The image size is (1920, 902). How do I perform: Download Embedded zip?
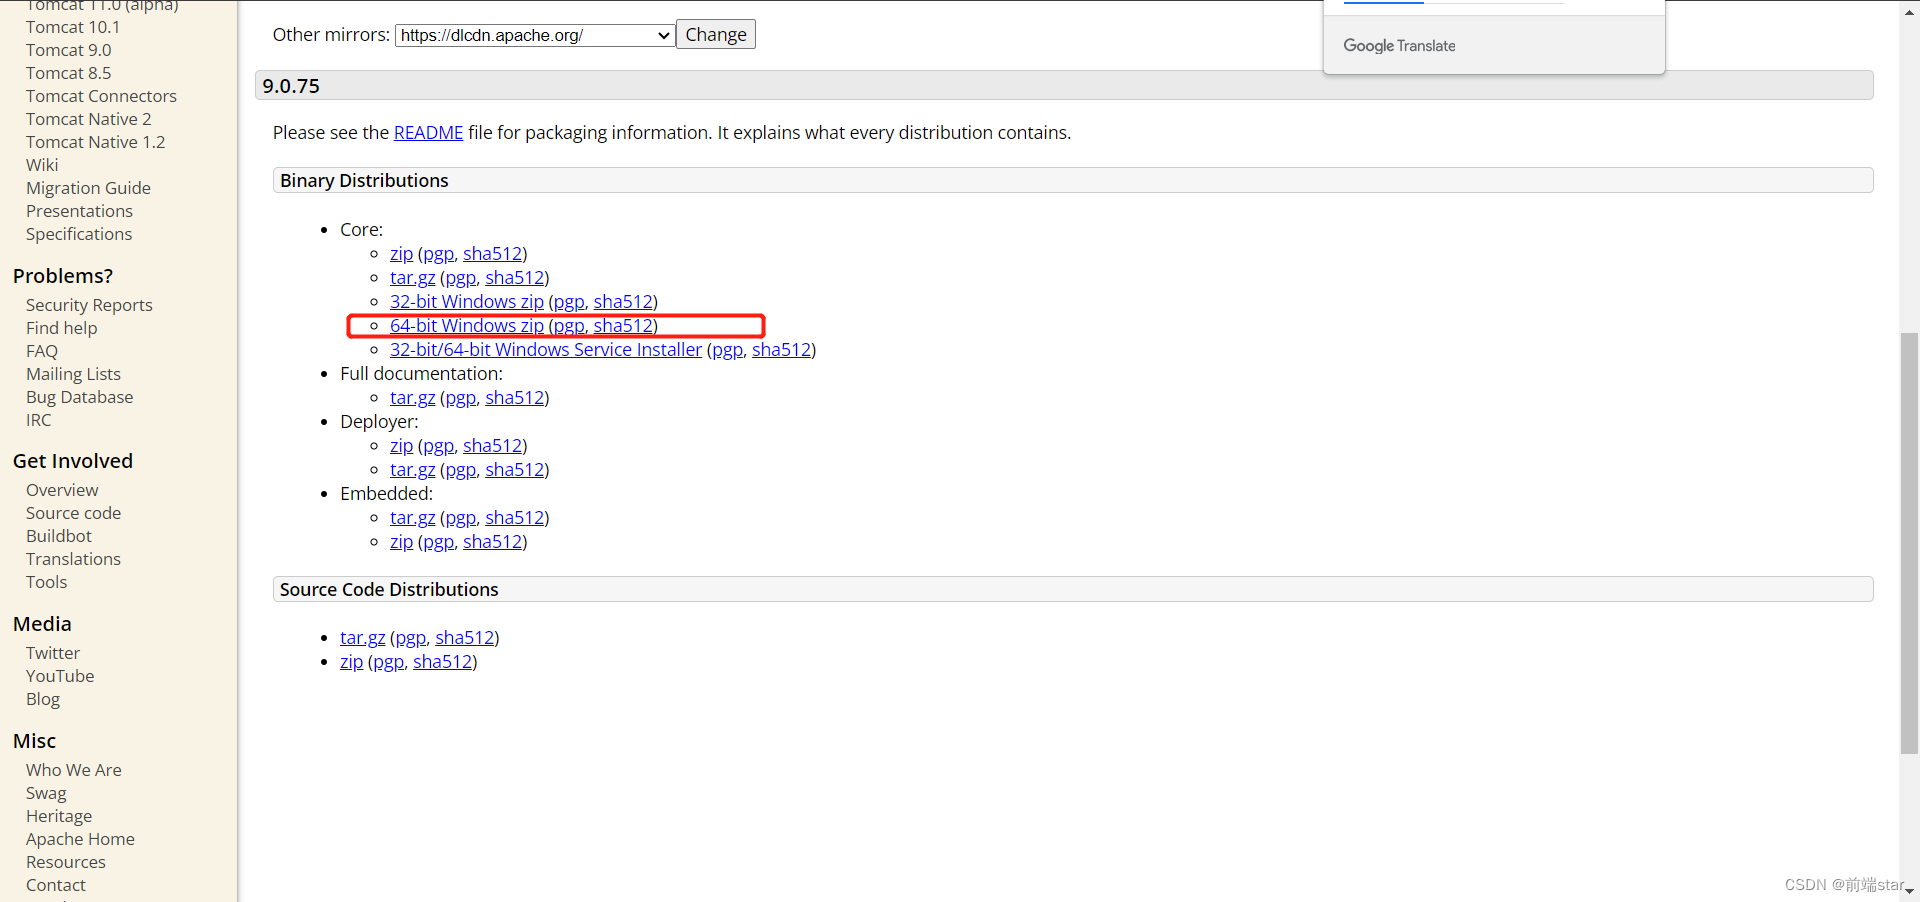click(401, 542)
